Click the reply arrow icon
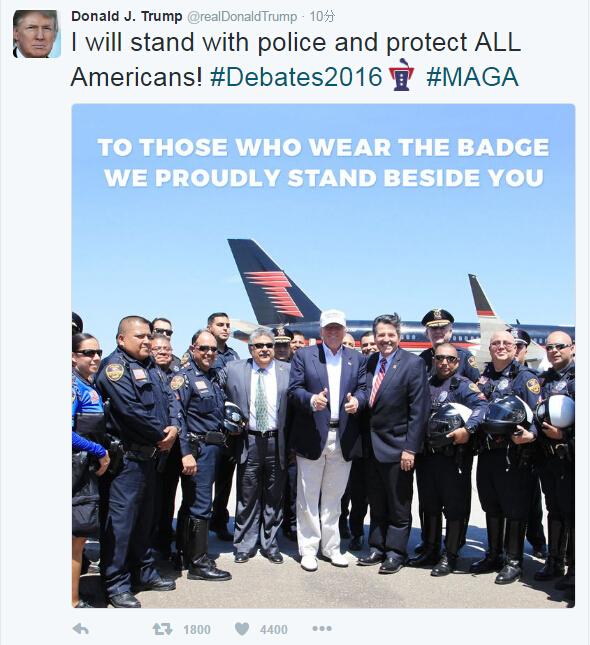 [x=81, y=629]
